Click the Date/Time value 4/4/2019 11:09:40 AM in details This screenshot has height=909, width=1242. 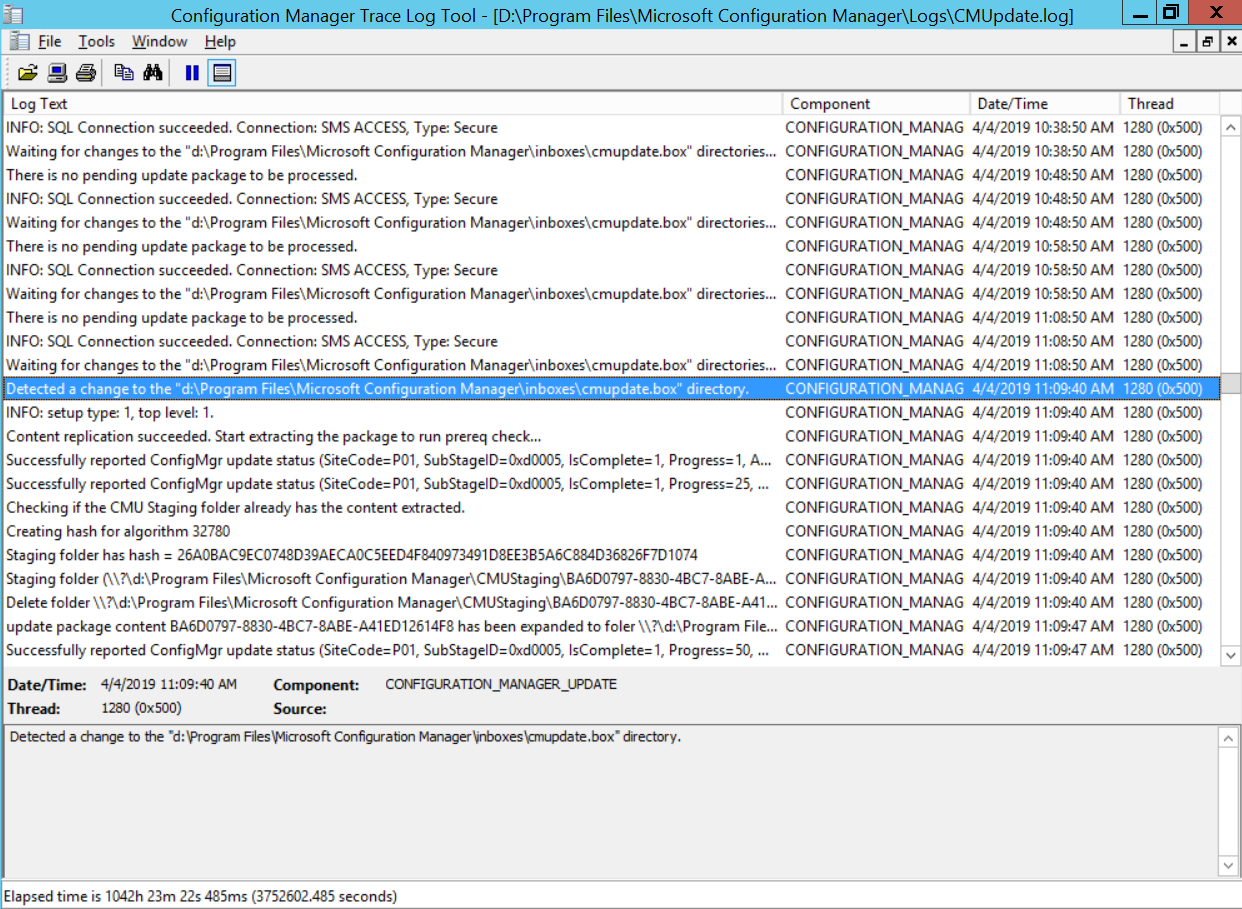click(169, 685)
